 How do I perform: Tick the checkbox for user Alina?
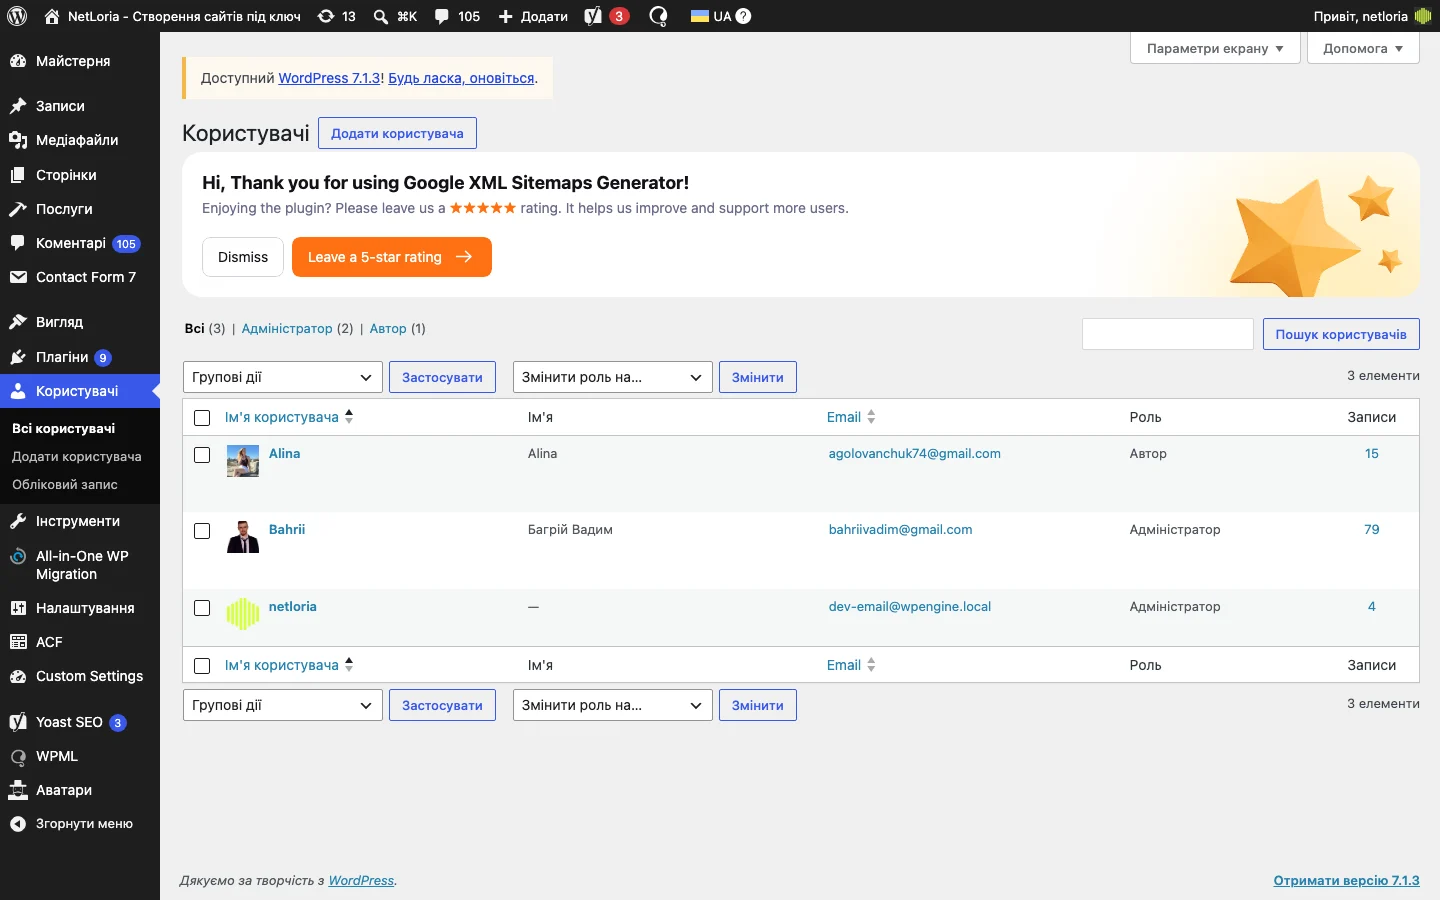point(202,455)
